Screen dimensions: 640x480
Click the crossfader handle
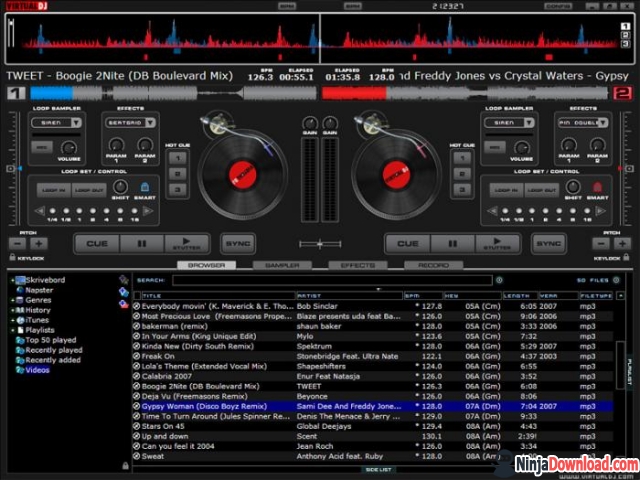320,244
